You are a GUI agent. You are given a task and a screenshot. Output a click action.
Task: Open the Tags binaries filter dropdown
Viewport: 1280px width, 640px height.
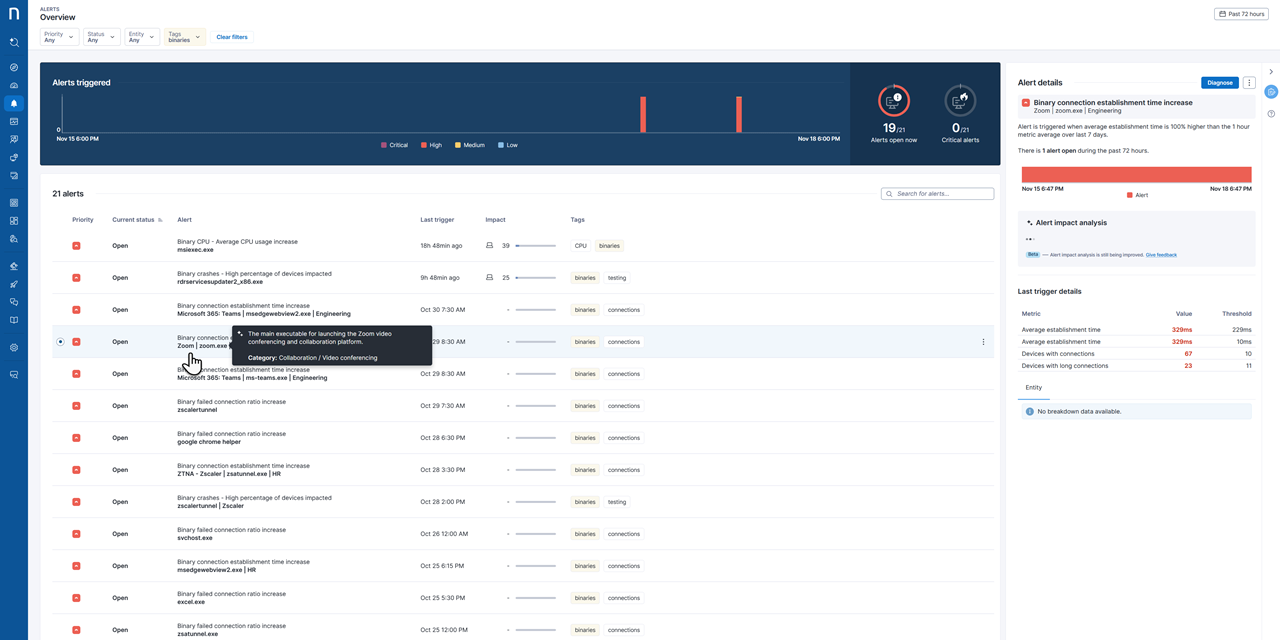click(x=185, y=37)
